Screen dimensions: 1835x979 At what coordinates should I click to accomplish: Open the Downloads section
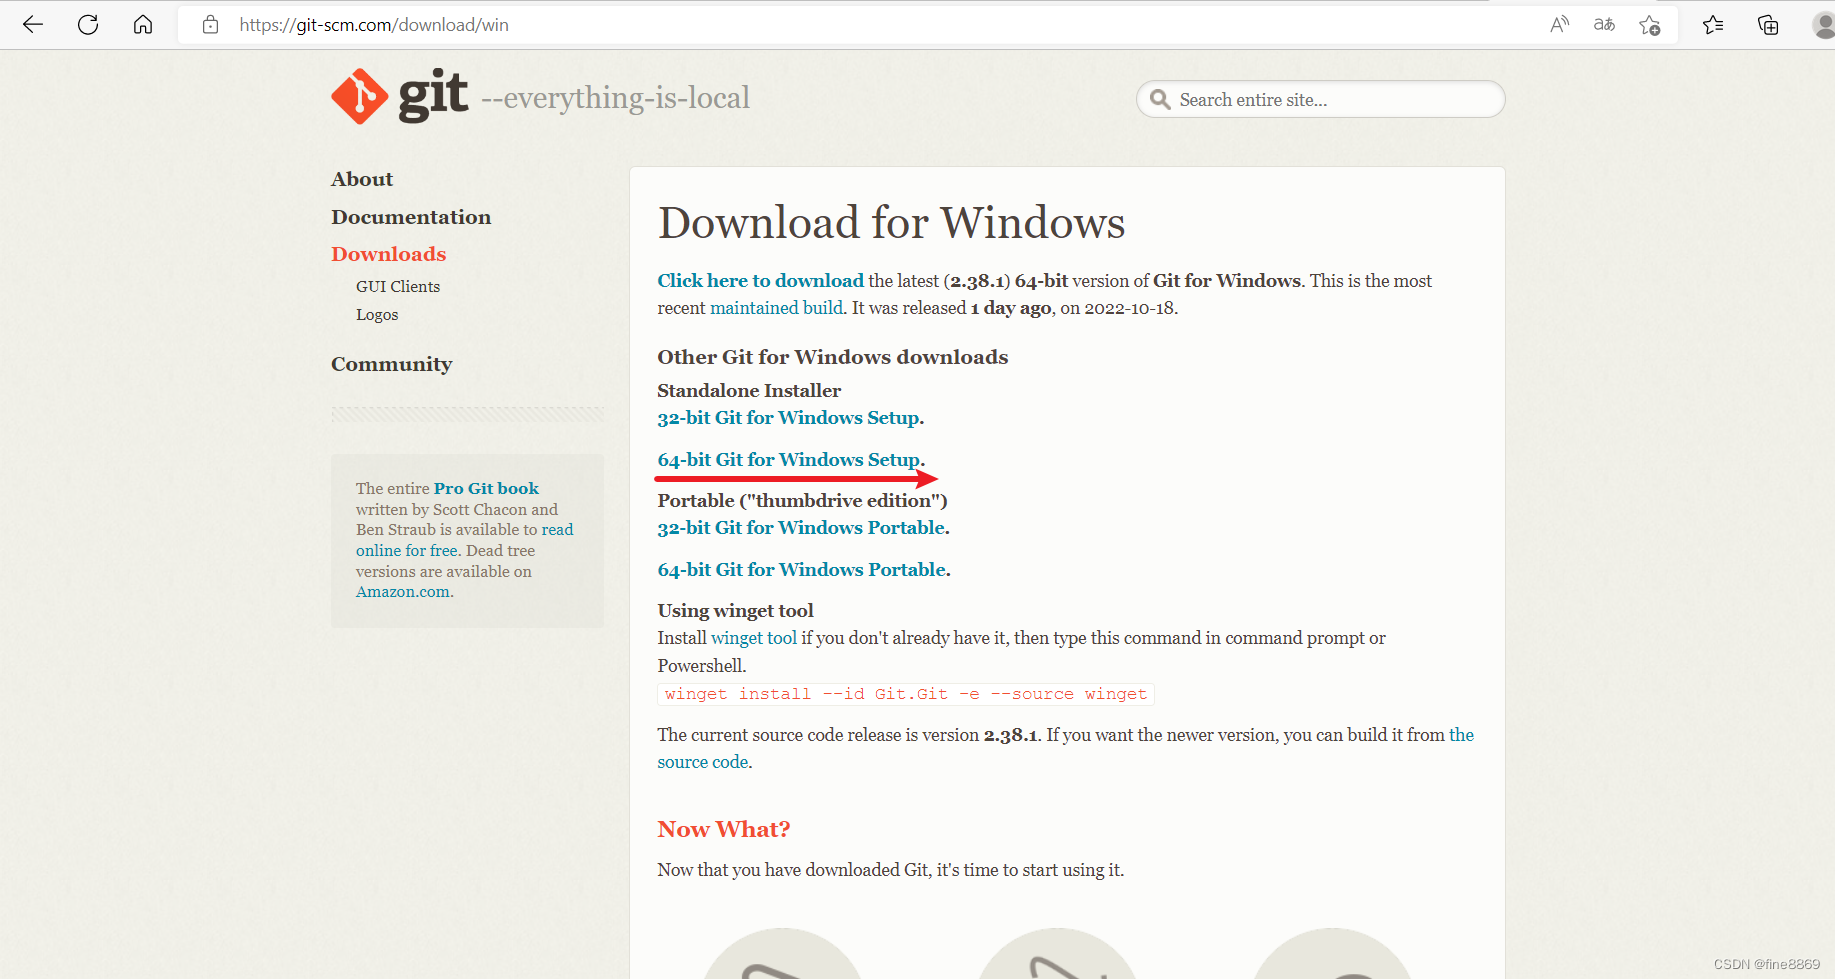(389, 254)
